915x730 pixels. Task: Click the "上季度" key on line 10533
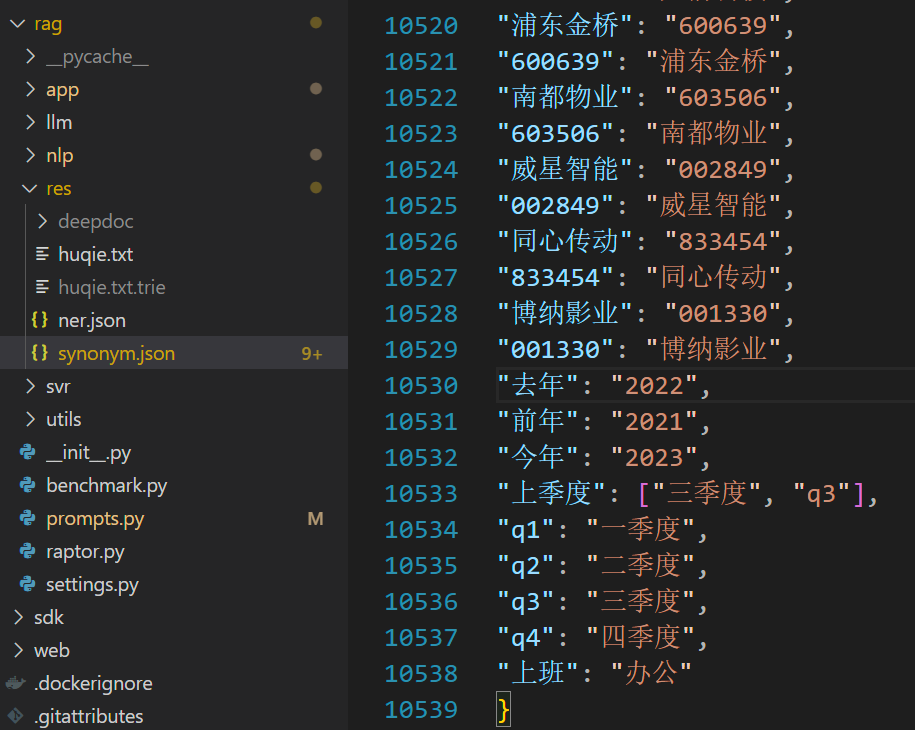click(551, 493)
